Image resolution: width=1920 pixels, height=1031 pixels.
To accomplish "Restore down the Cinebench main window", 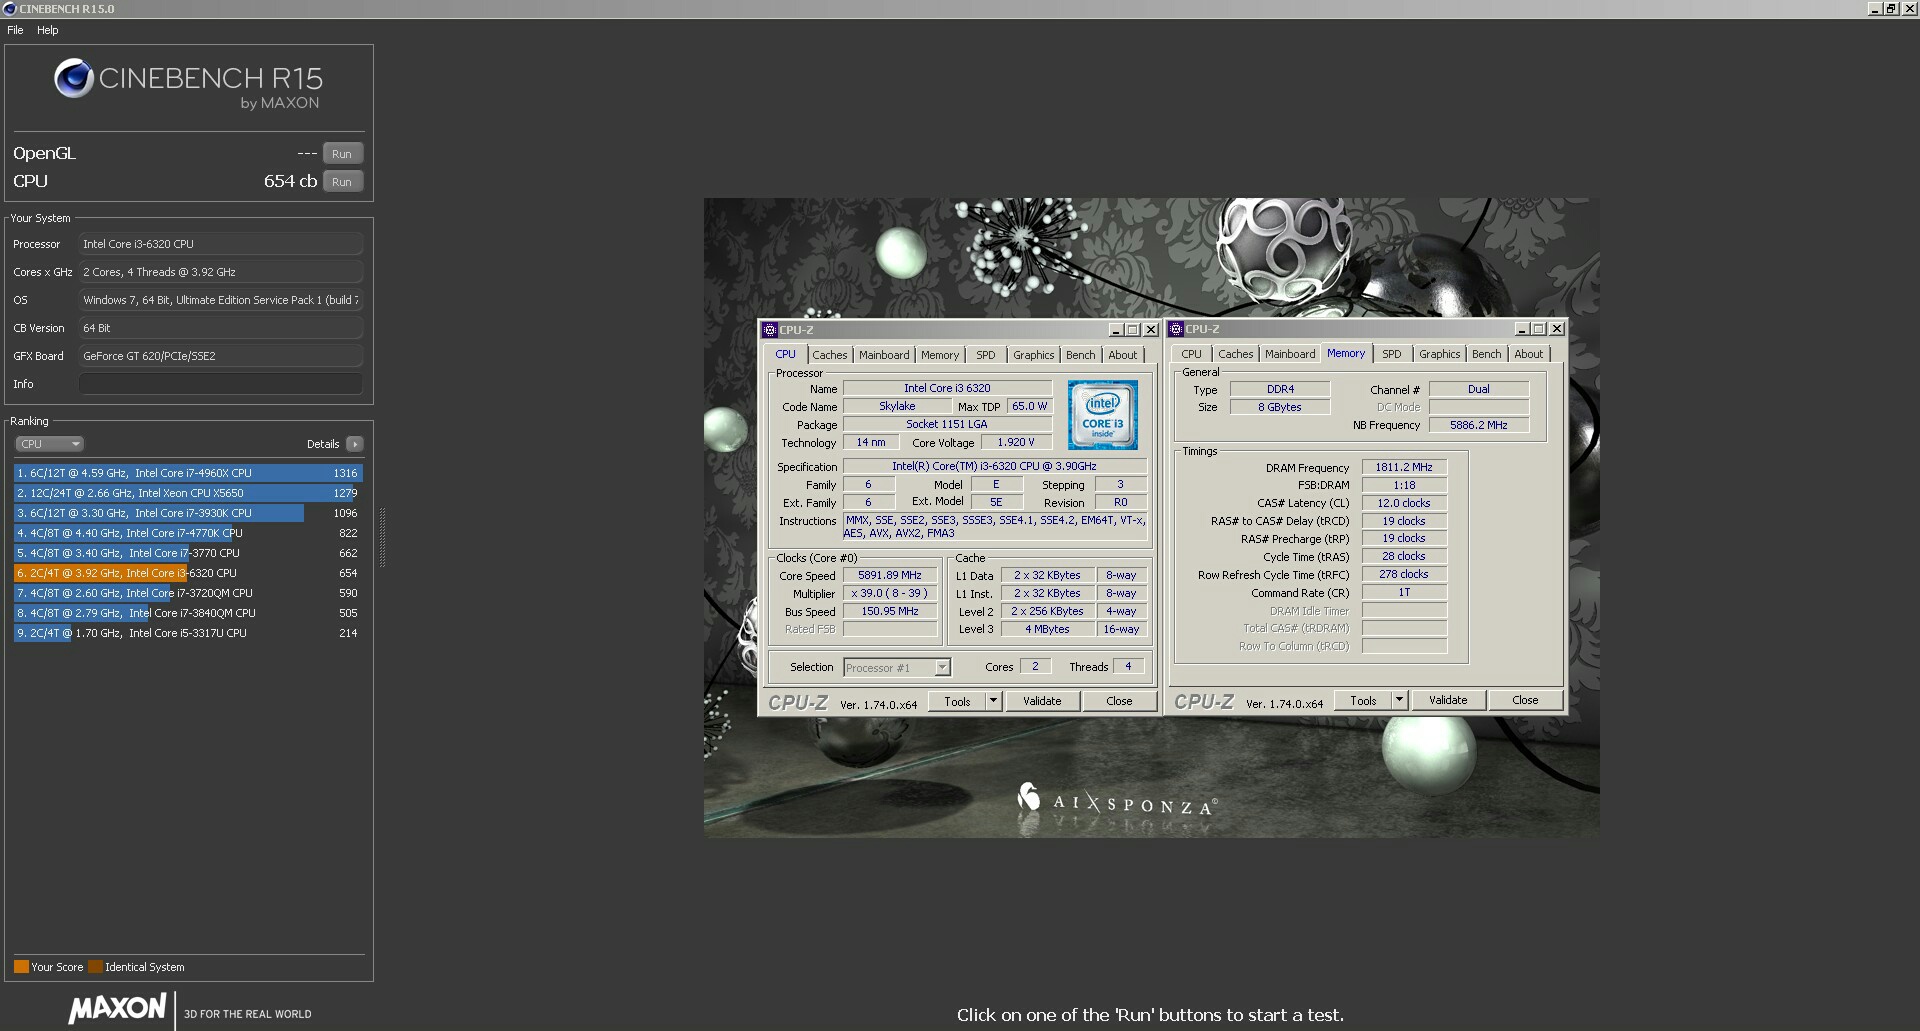I will 1891,9.
